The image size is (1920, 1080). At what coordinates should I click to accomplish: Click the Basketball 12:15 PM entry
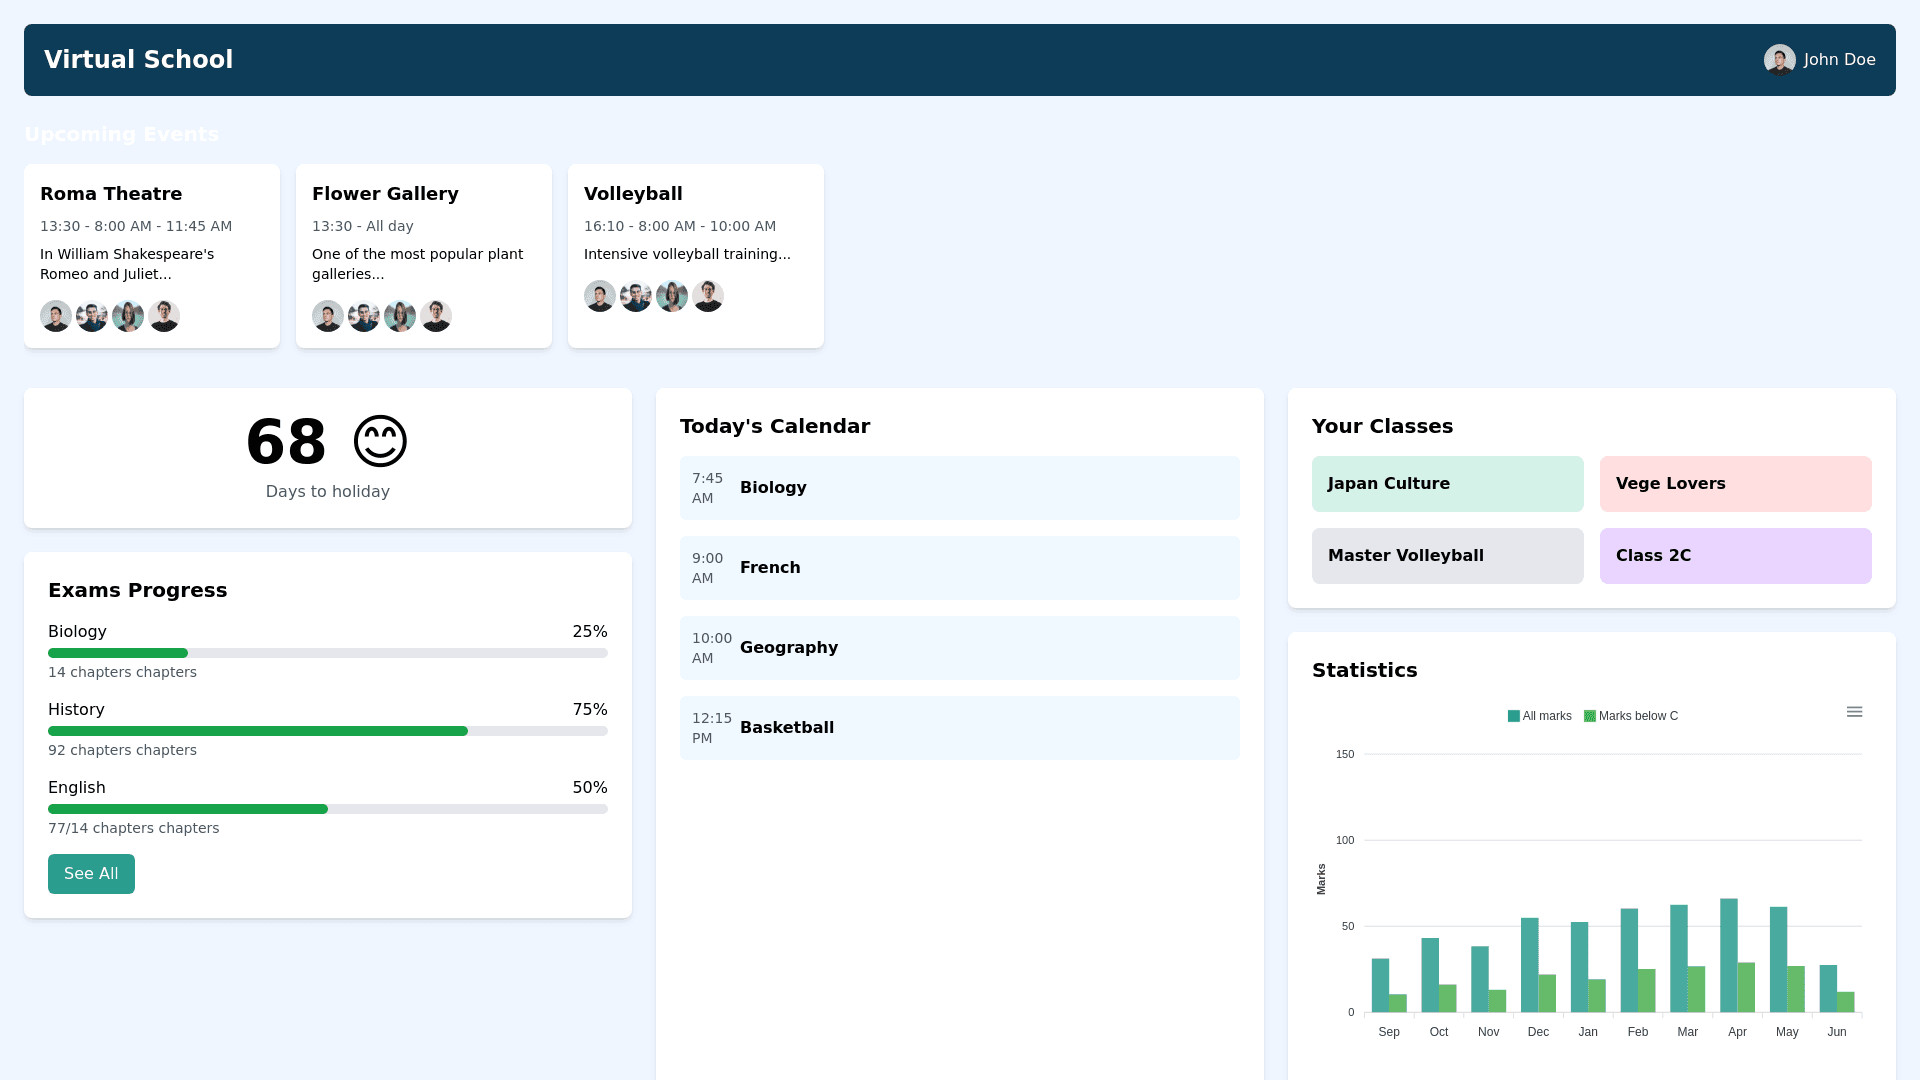959,728
